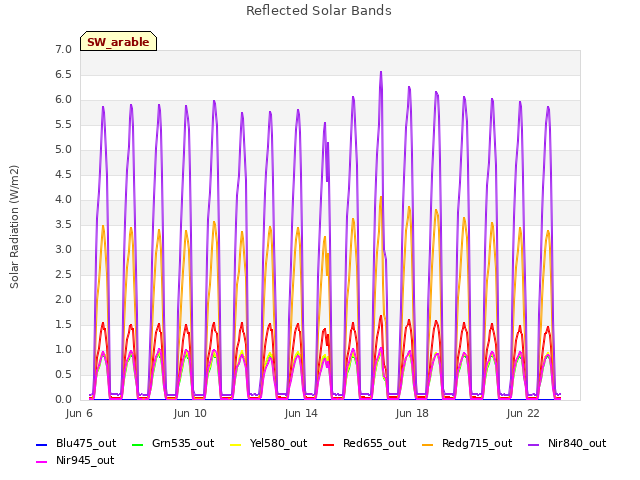This screenshot has height=480, width=640.
Task: Select the Blu475_out legend label
Action: [86, 444]
